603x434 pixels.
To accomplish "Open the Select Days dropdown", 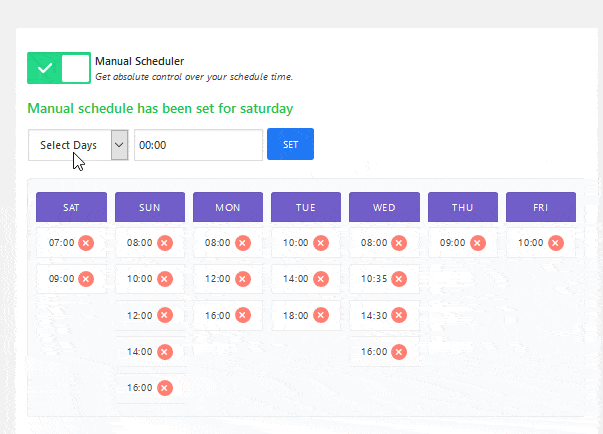I will (x=78, y=145).
